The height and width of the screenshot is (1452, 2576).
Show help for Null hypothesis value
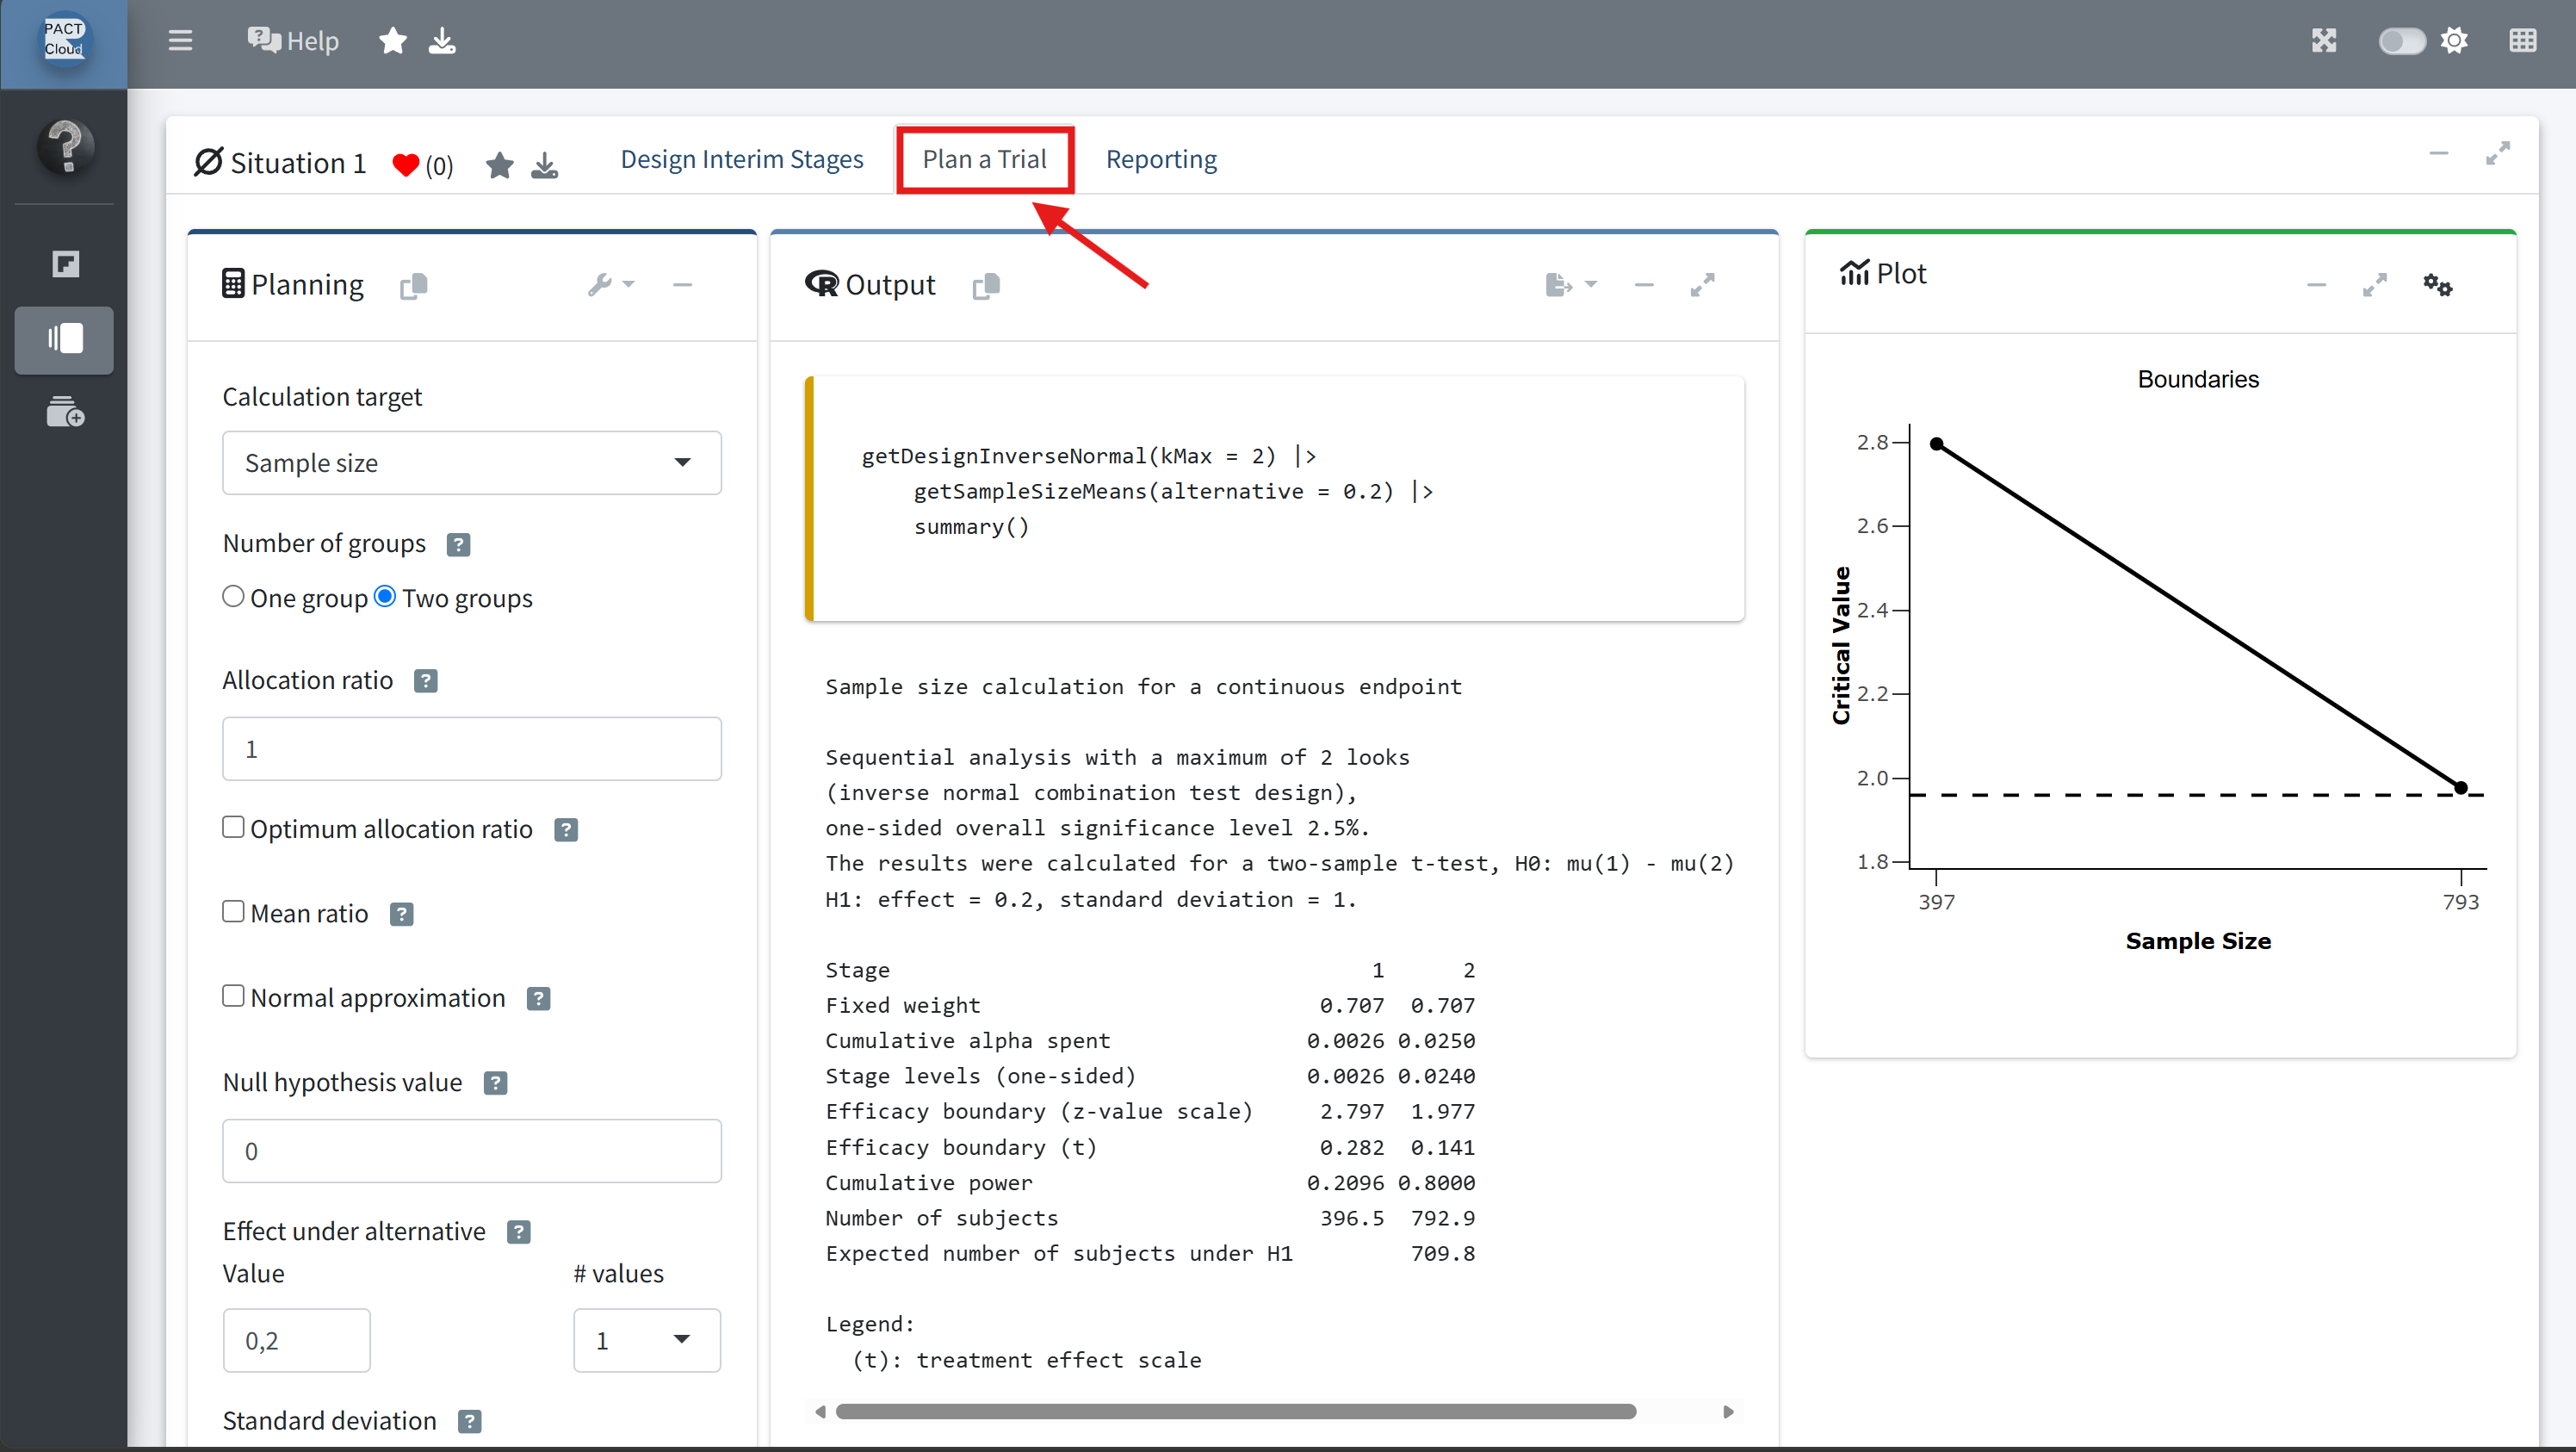tap(495, 1083)
